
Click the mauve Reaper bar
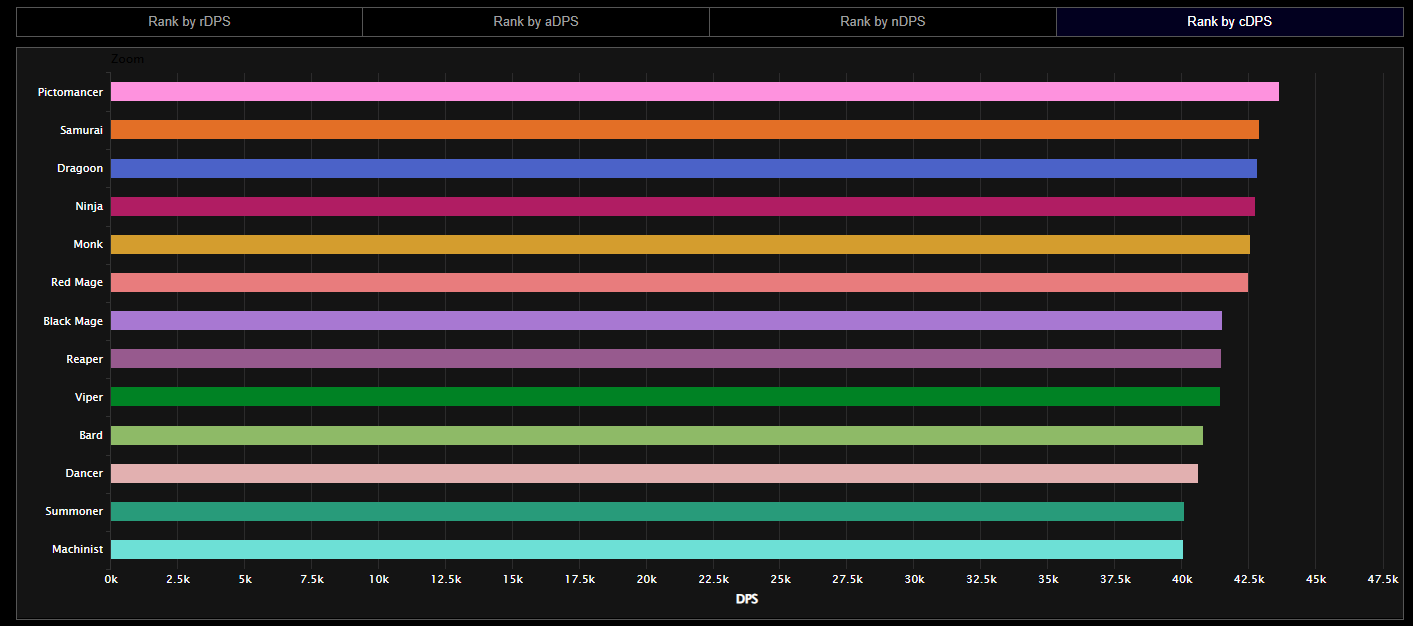click(x=666, y=359)
